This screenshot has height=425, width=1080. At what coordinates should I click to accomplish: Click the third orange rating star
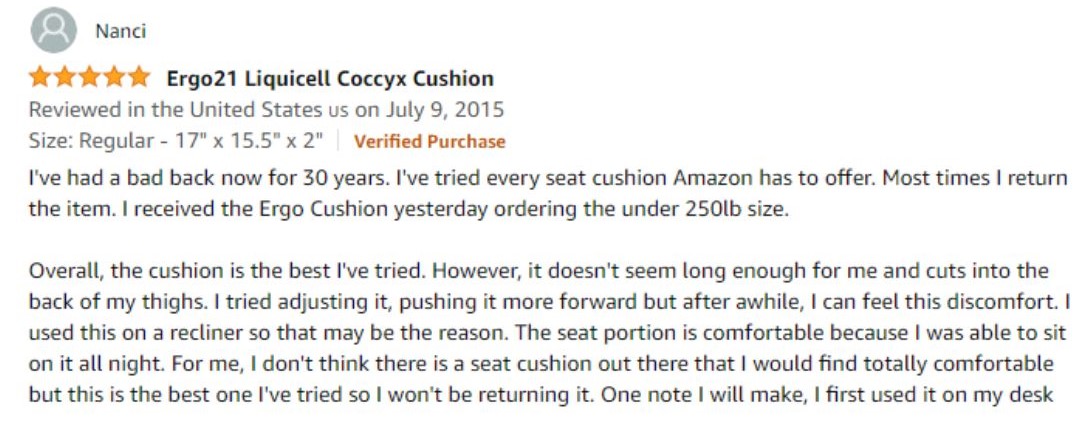click(x=90, y=76)
